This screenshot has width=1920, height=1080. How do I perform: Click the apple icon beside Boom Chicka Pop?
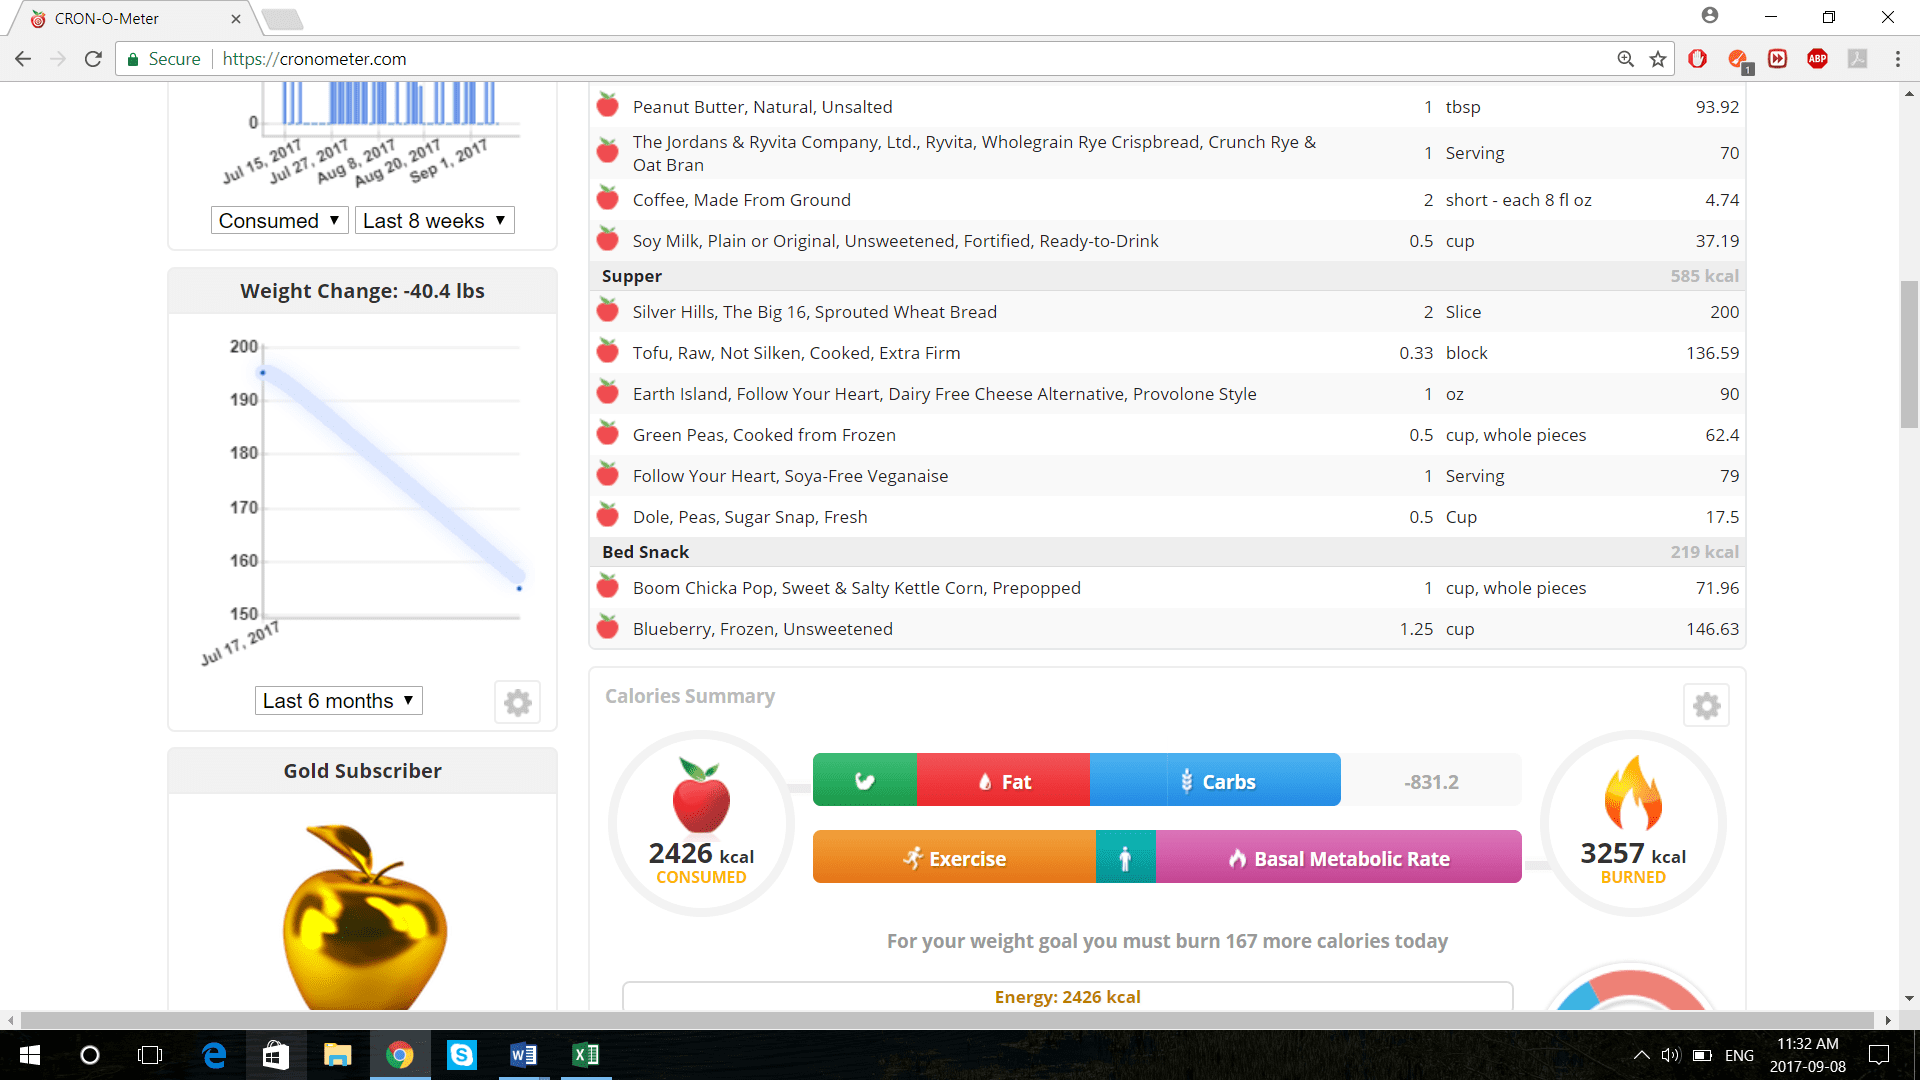click(607, 586)
